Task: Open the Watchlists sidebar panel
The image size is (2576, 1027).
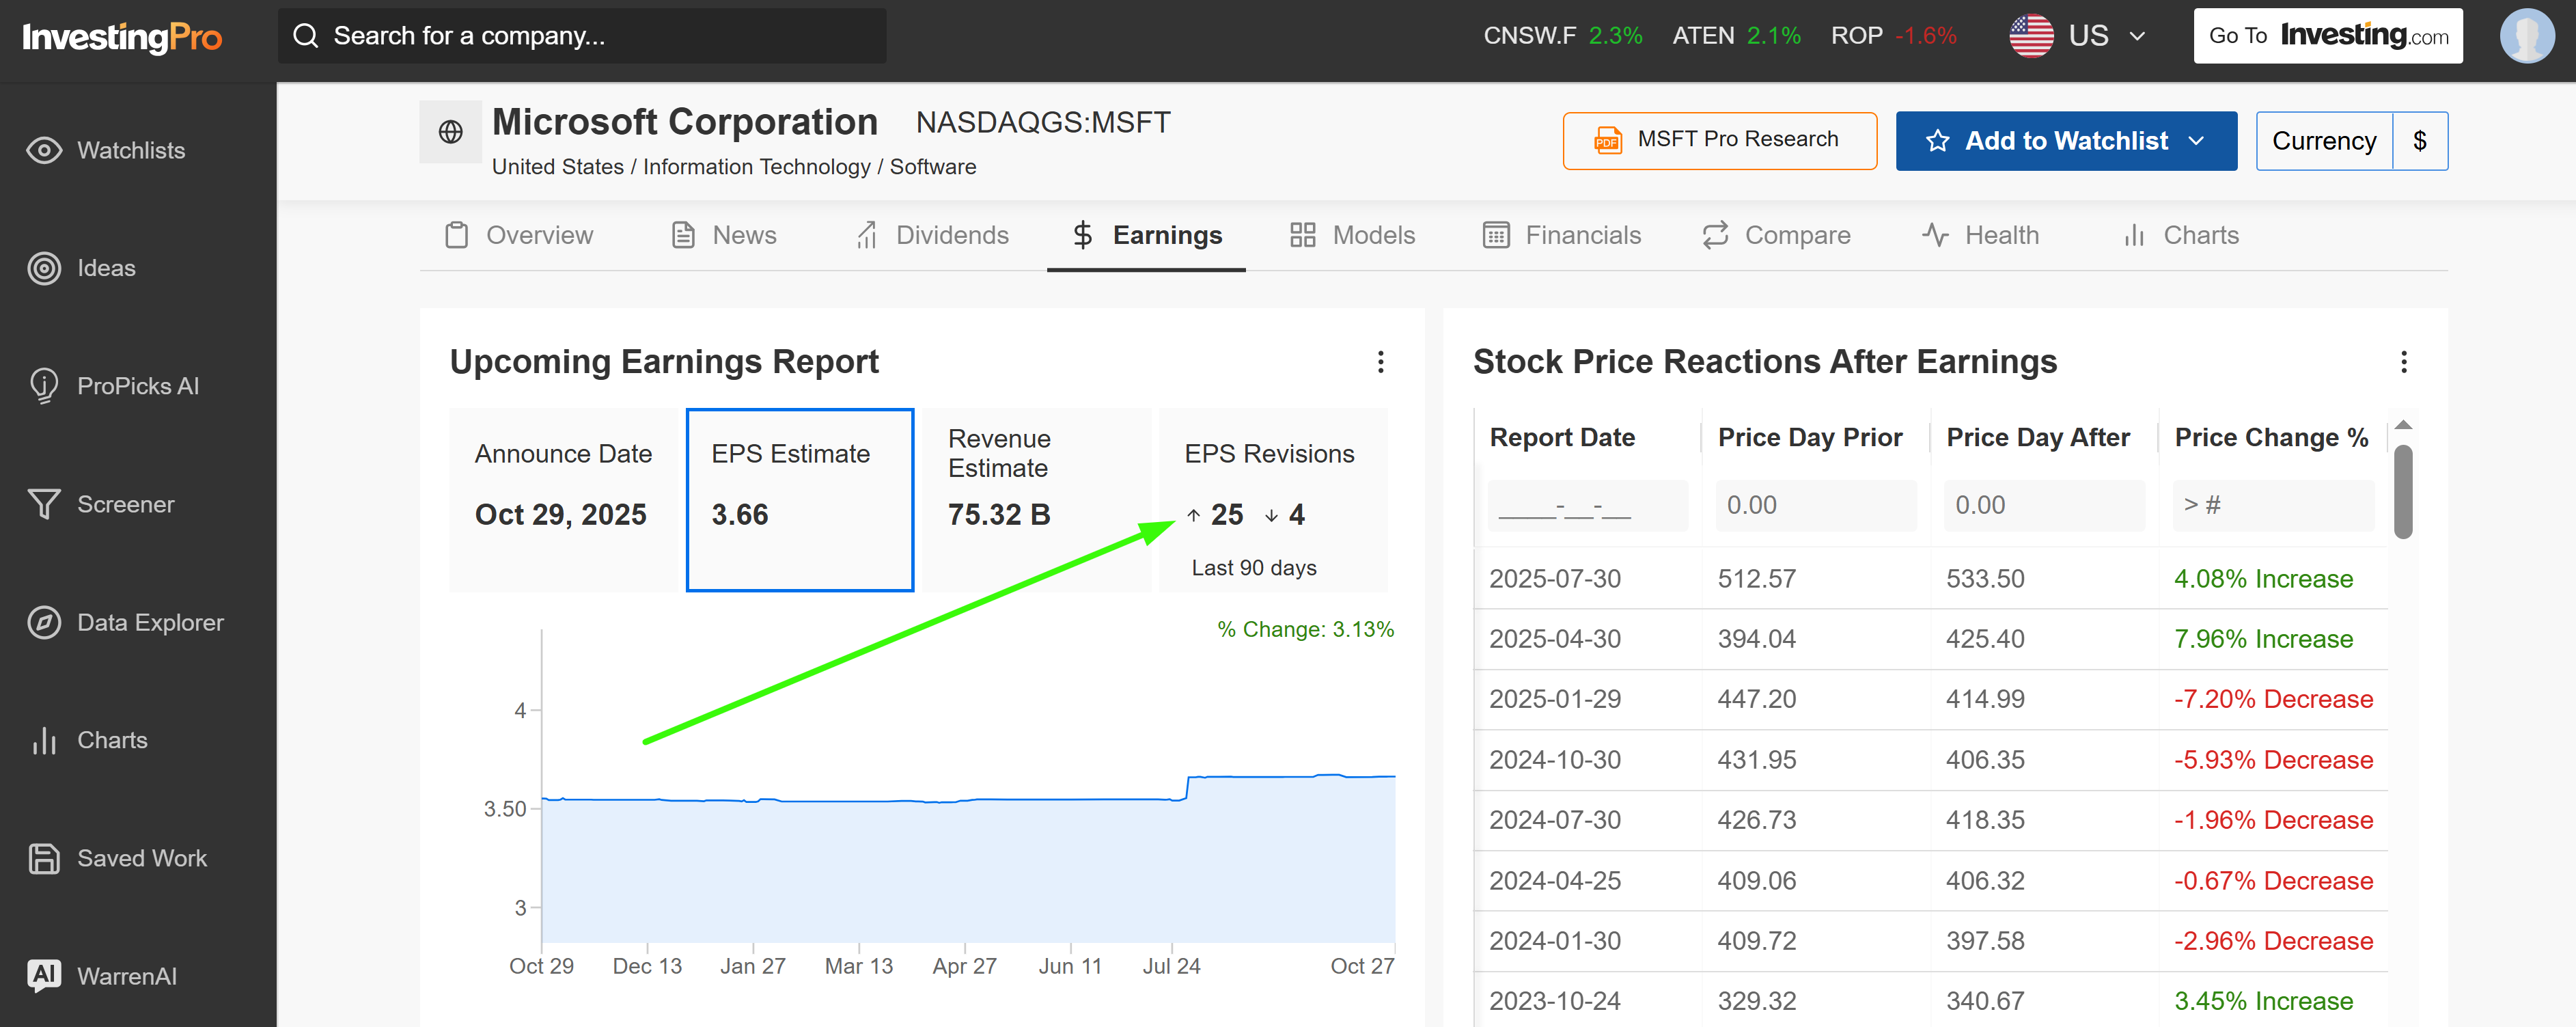Action: 131,150
